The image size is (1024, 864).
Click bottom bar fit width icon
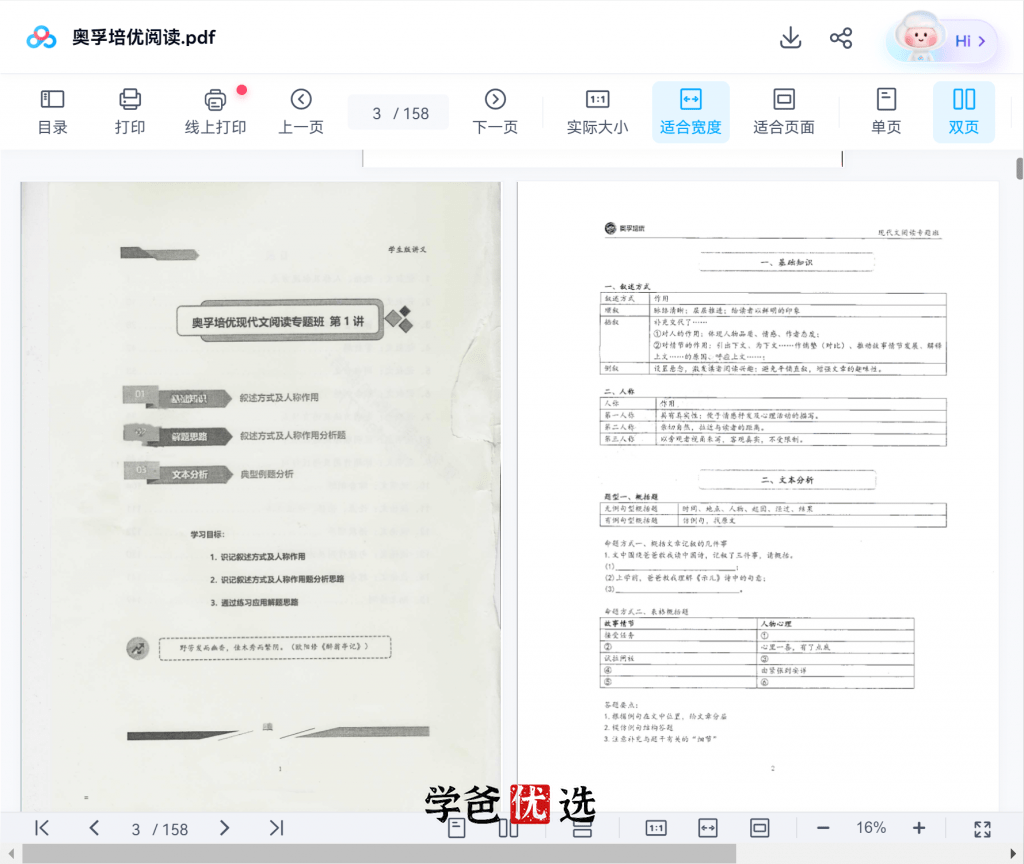click(x=708, y=828)
